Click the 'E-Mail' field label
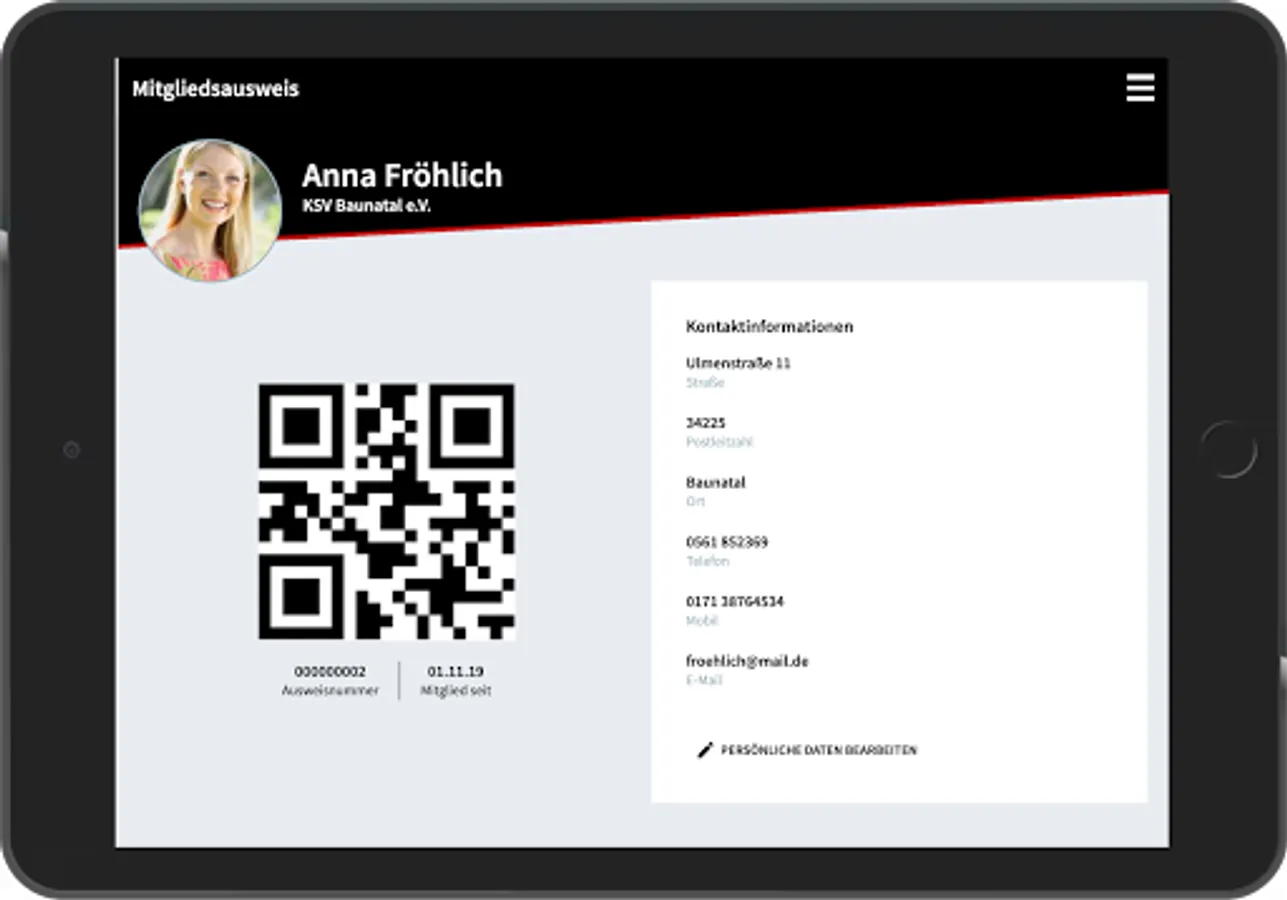The height and width of the screenshot is (900, 1287). tap(704, 681)
